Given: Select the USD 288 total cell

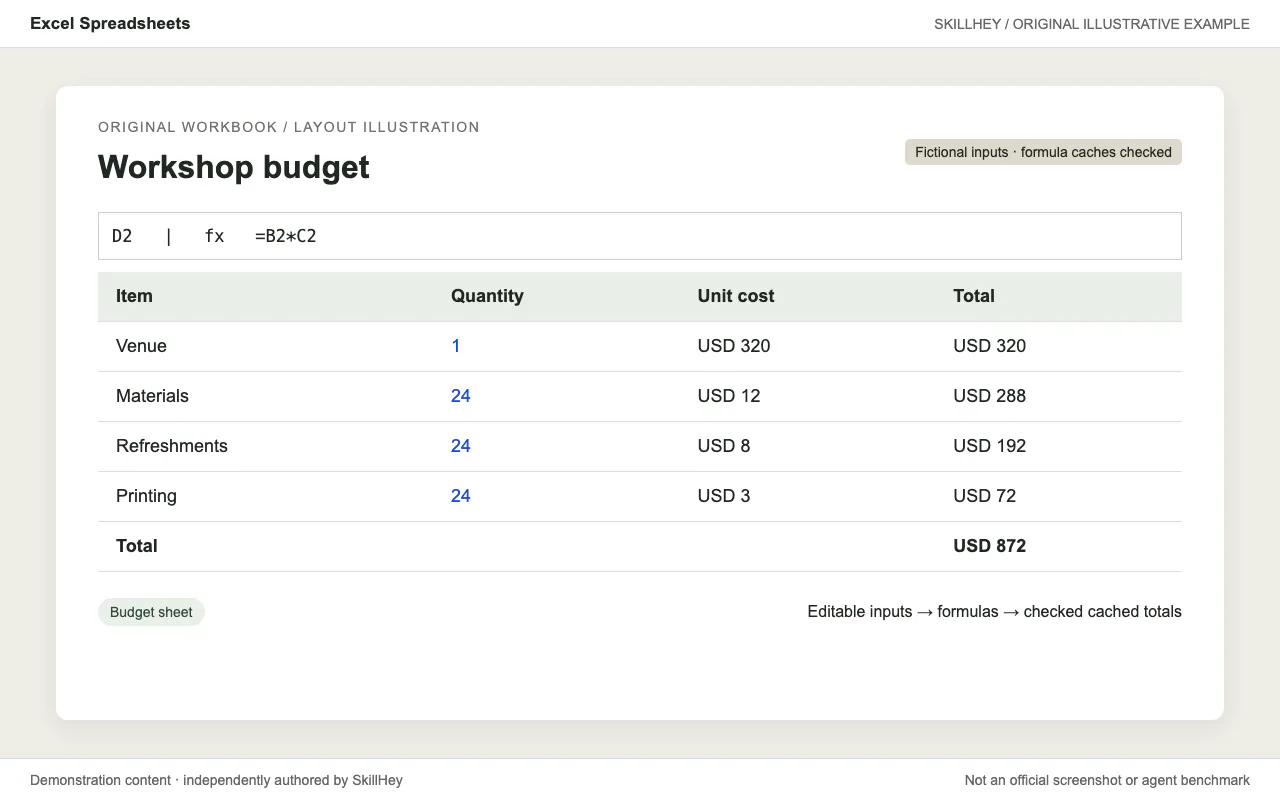Looking at the screenshot, I should point(990,396).
